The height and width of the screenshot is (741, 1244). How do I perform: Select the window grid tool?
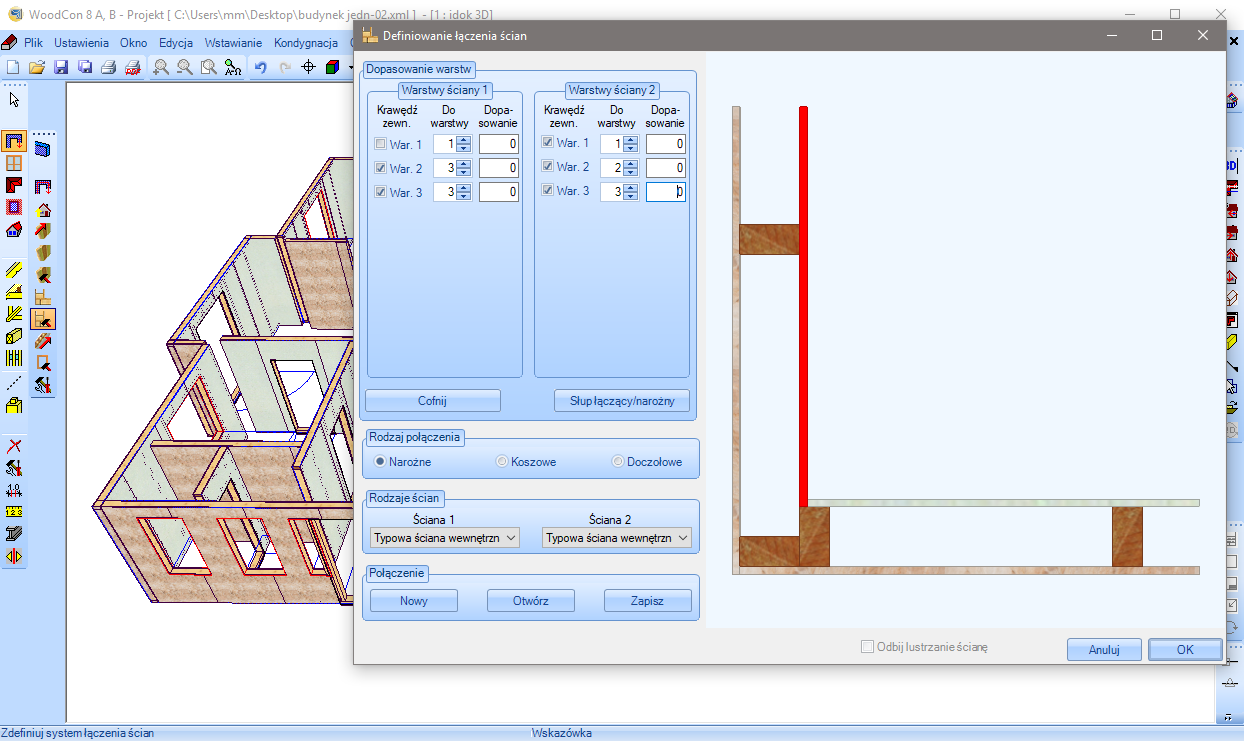pyautogui.click(x=14, y=163)
